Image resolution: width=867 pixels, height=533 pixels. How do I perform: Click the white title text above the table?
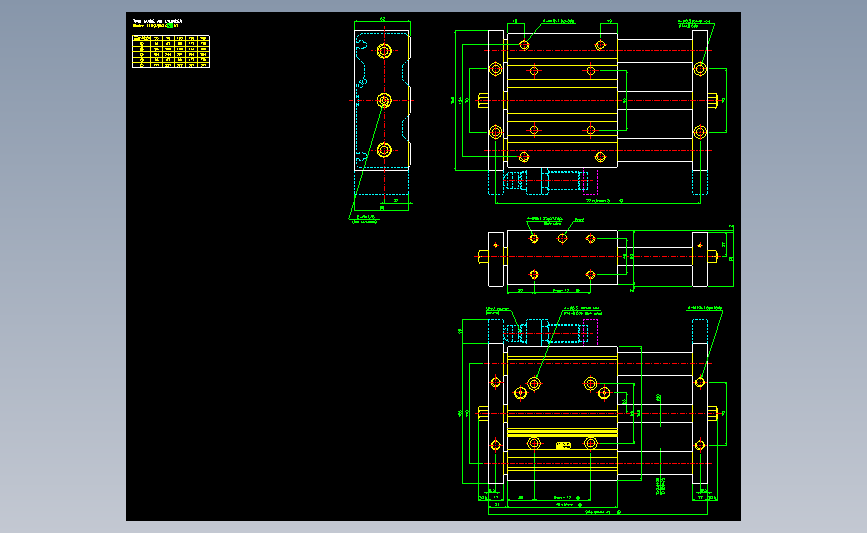click(x=158, y=21)
